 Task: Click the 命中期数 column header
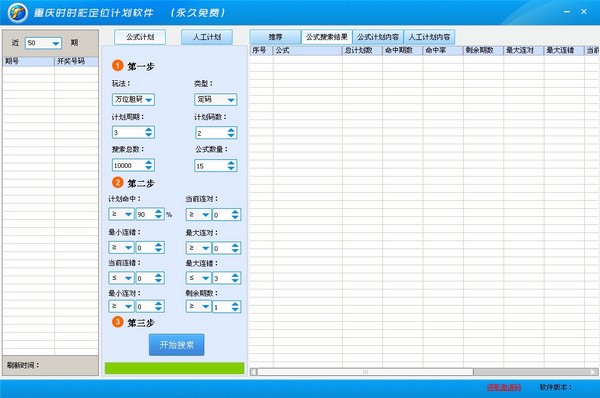point(403,51)
